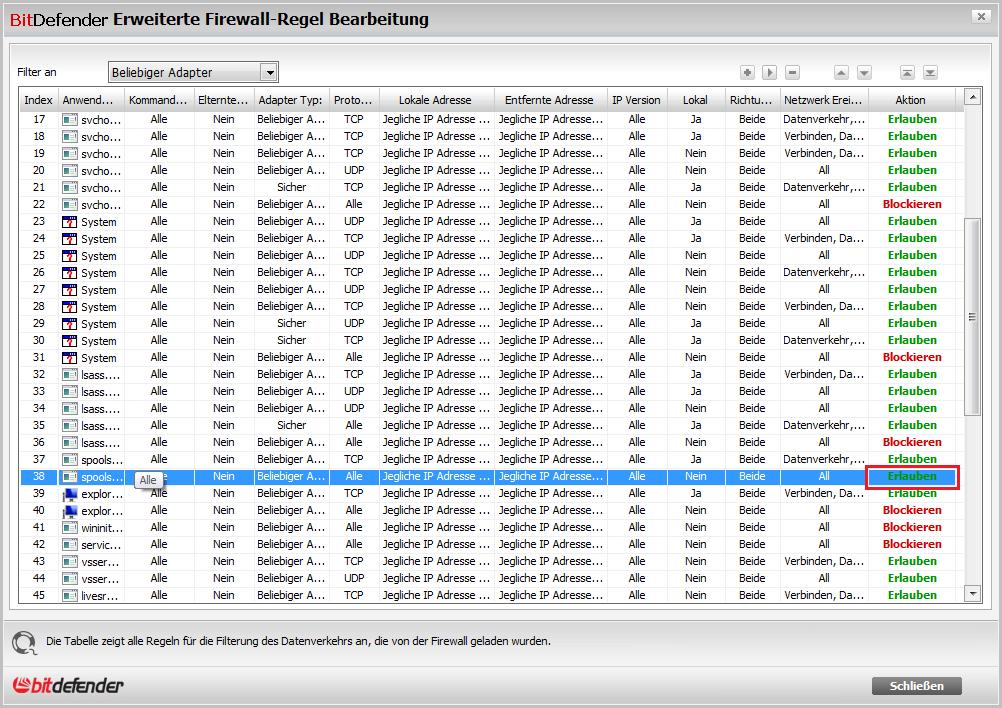Image resolution: width=1002 pixels, height=708 pixels.
Task: Sort by the Proto... column header
Action: [354, 100]
